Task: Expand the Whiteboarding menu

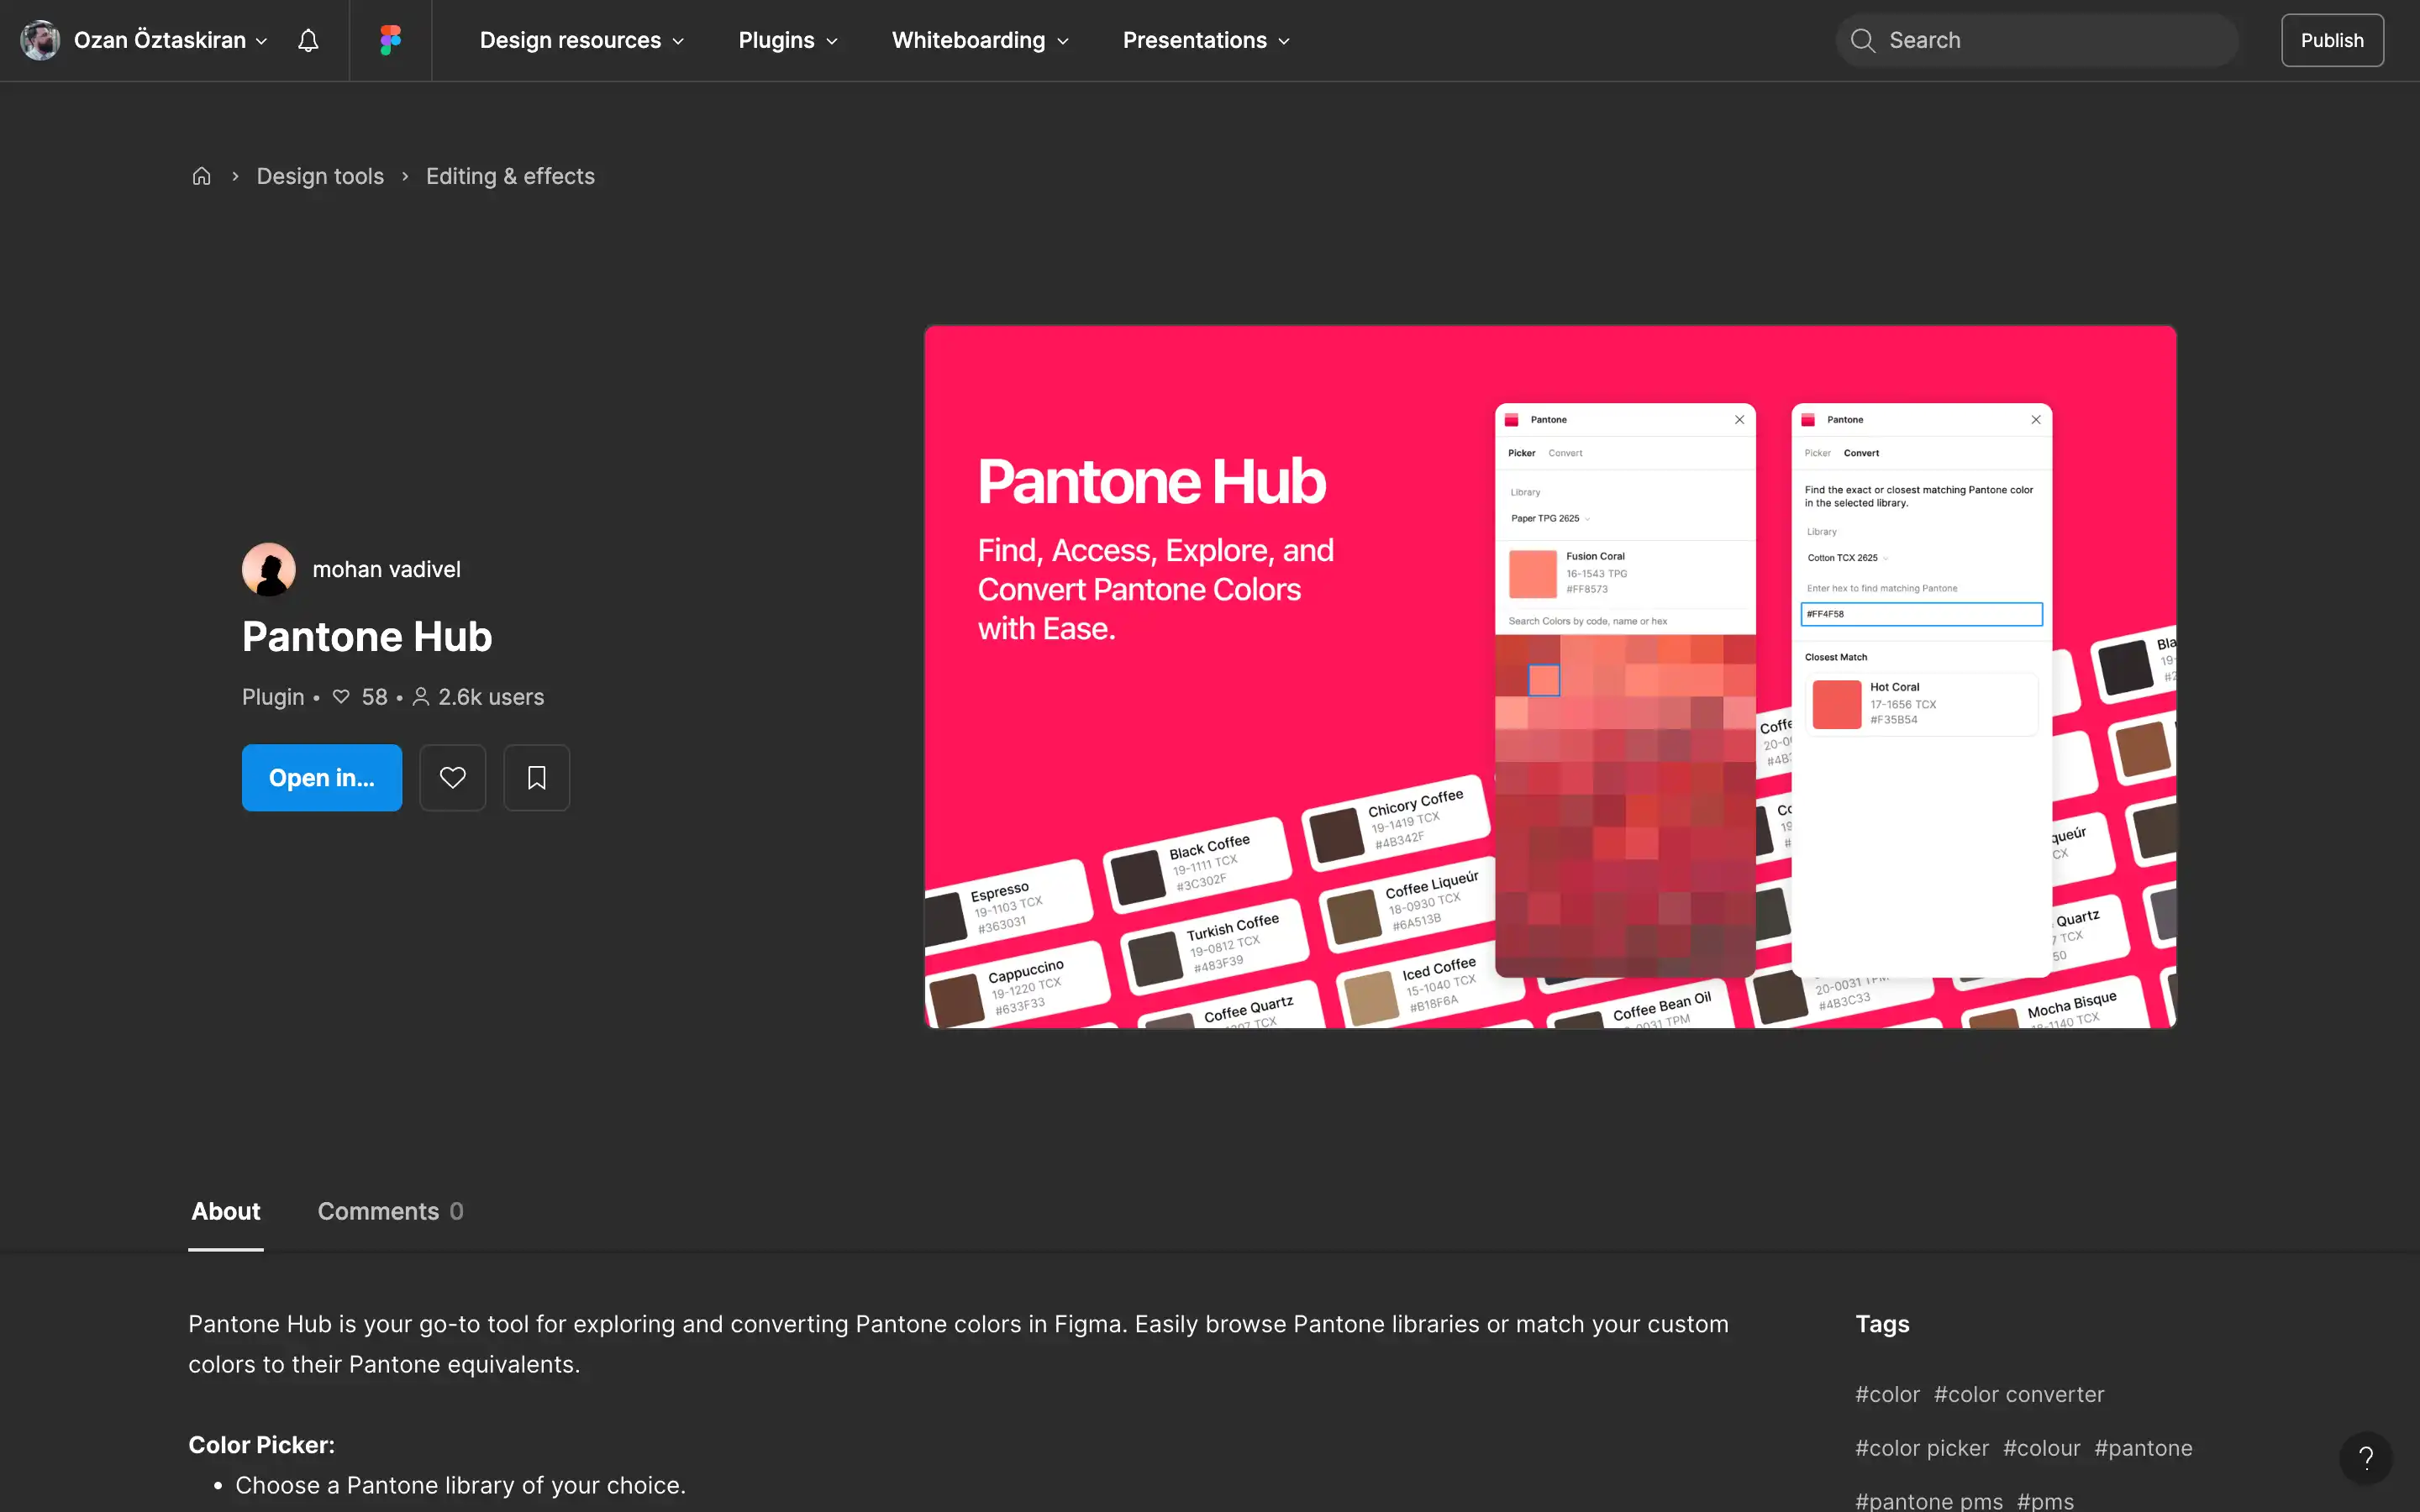Action: click(980, 40)
